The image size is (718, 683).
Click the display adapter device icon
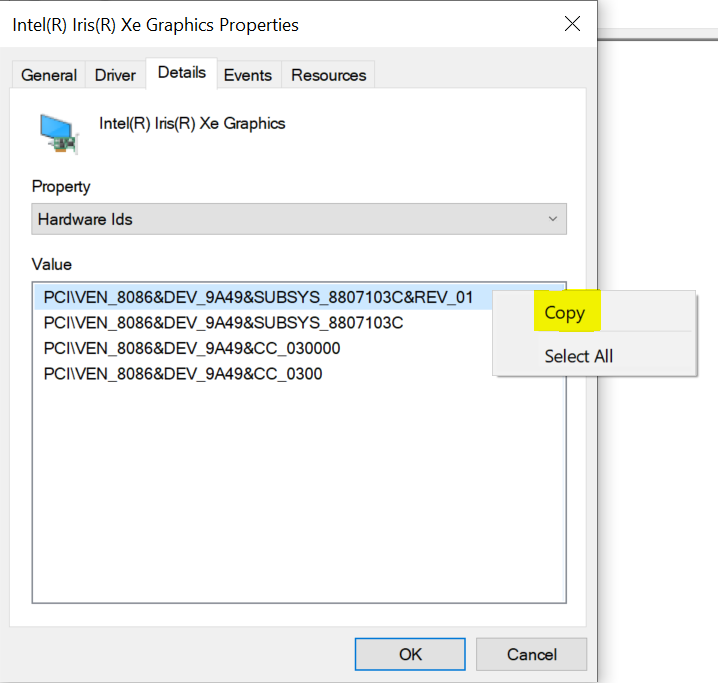[x=59, y=134]
